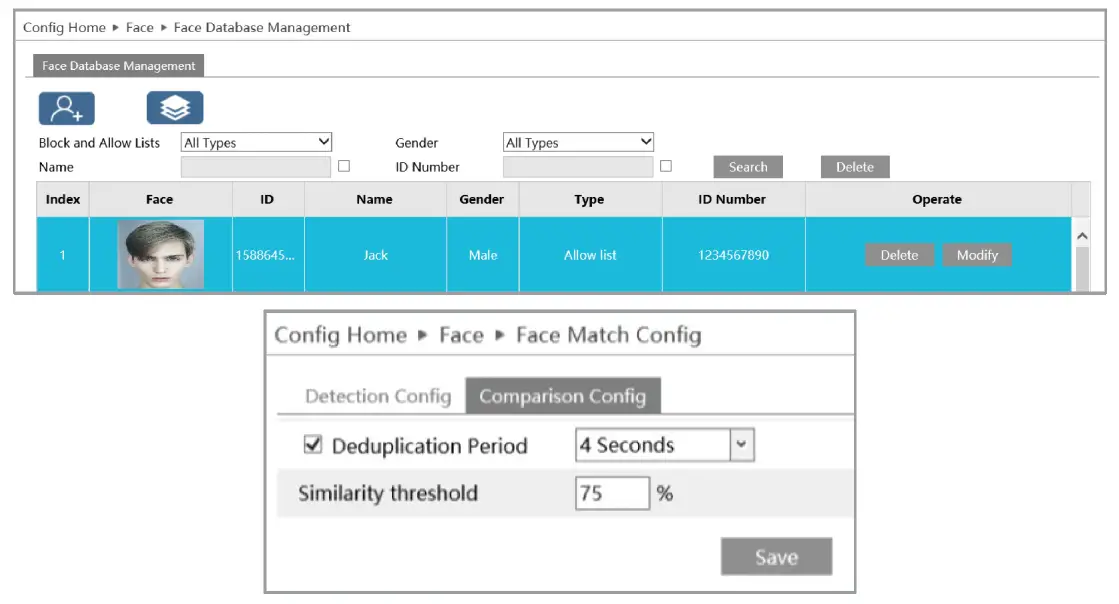1119x604 pixels.
Task: Click the table scrollbar up arrow
Action: (x=1082, y=236)
